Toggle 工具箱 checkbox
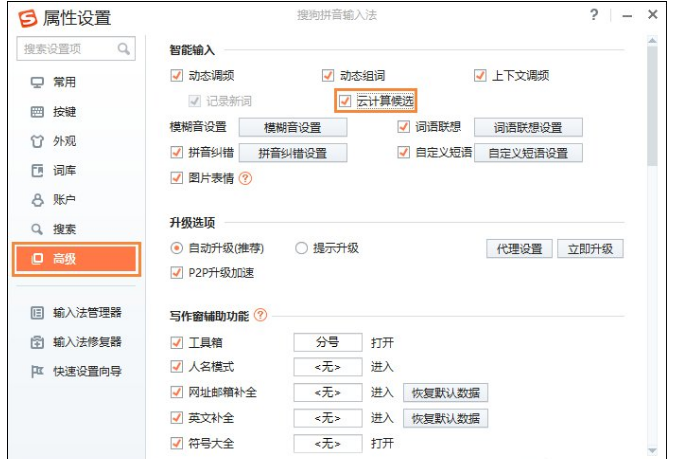This screenshot has height=459, width=677. point(176,342)
